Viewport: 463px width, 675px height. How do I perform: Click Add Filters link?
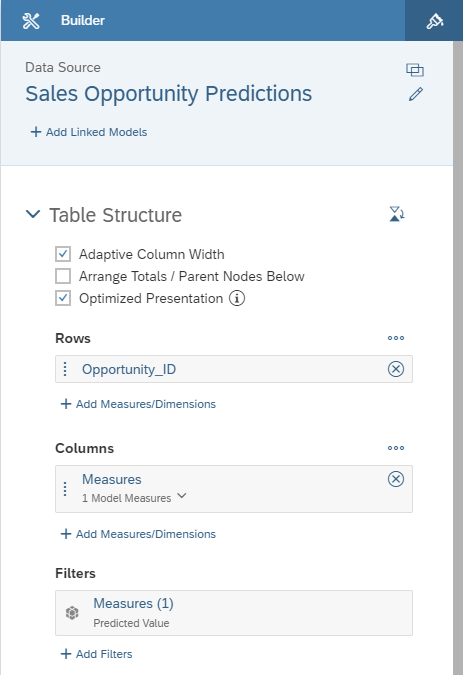(x=96, y=654)
